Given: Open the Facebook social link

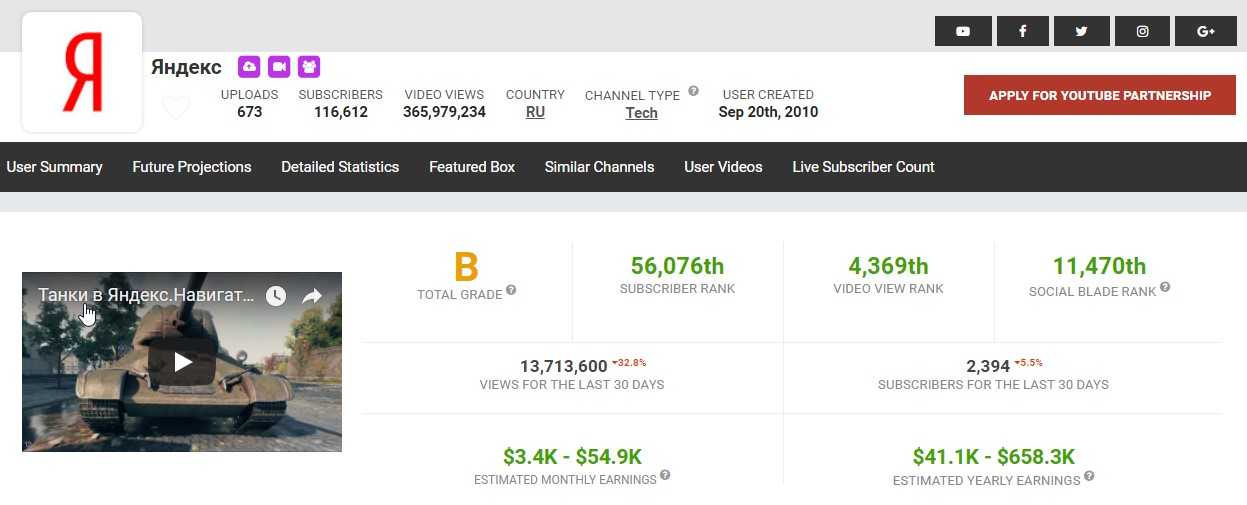Looking at the screenshot, I should pyautogui.click(x=1023, y=31).
